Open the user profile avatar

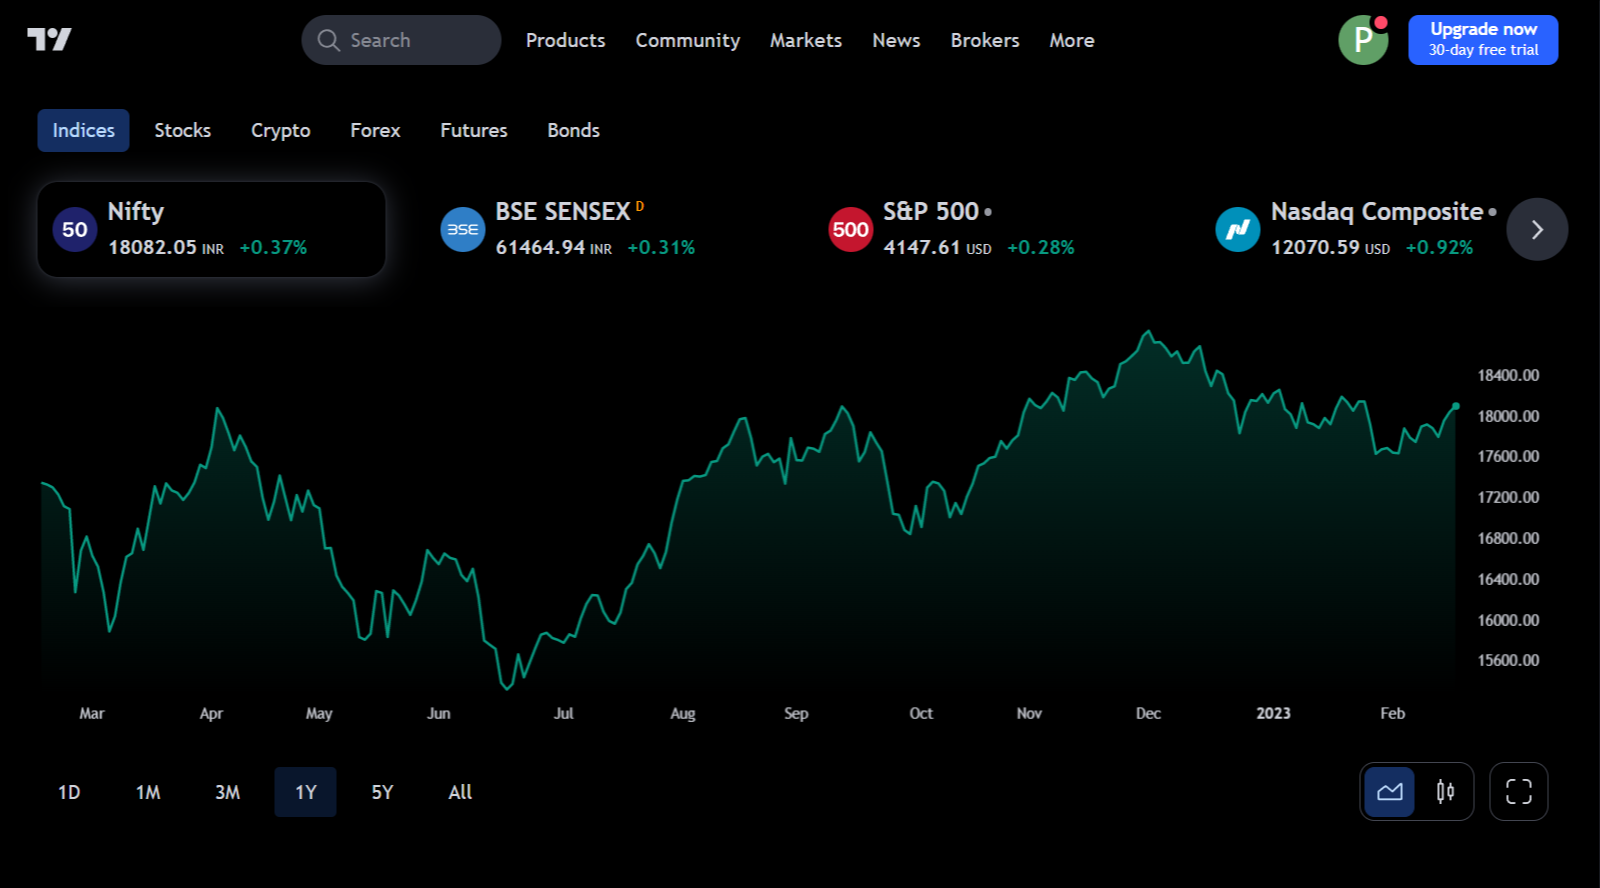(1363, 40)
